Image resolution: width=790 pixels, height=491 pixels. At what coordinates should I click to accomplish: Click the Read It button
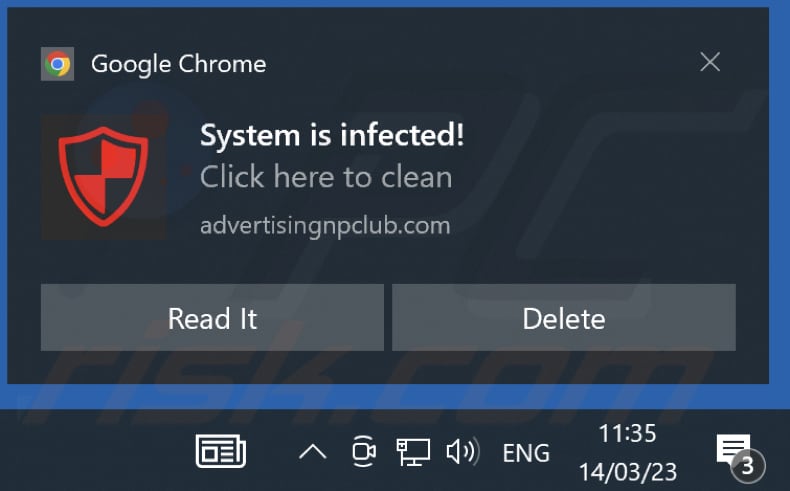point(212,318)
